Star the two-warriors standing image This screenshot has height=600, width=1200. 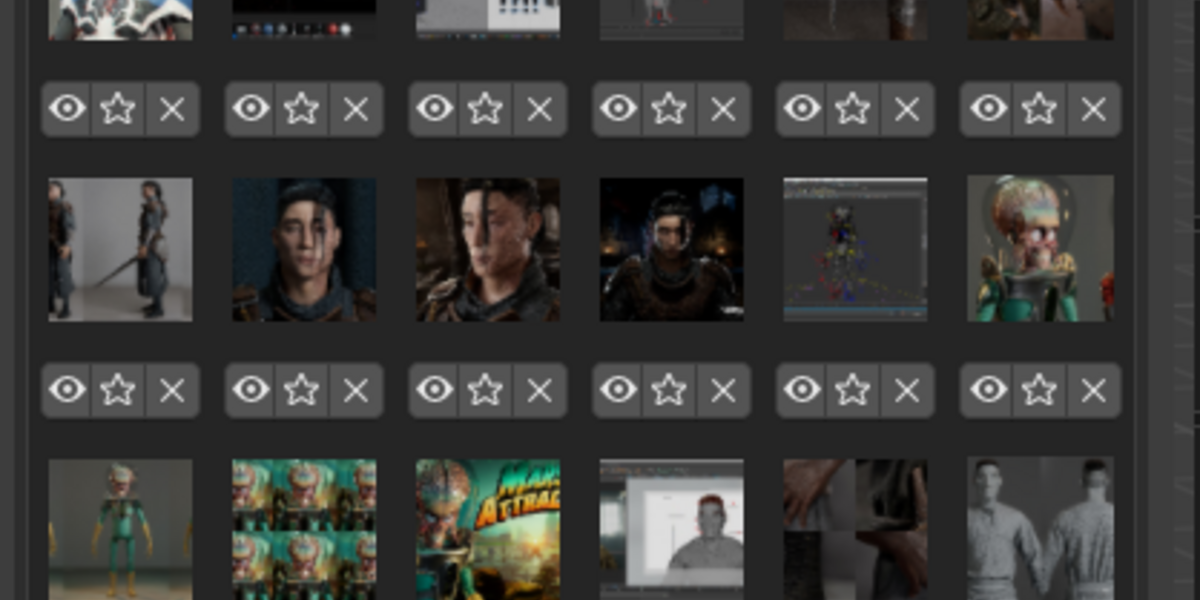click(118, 109)
